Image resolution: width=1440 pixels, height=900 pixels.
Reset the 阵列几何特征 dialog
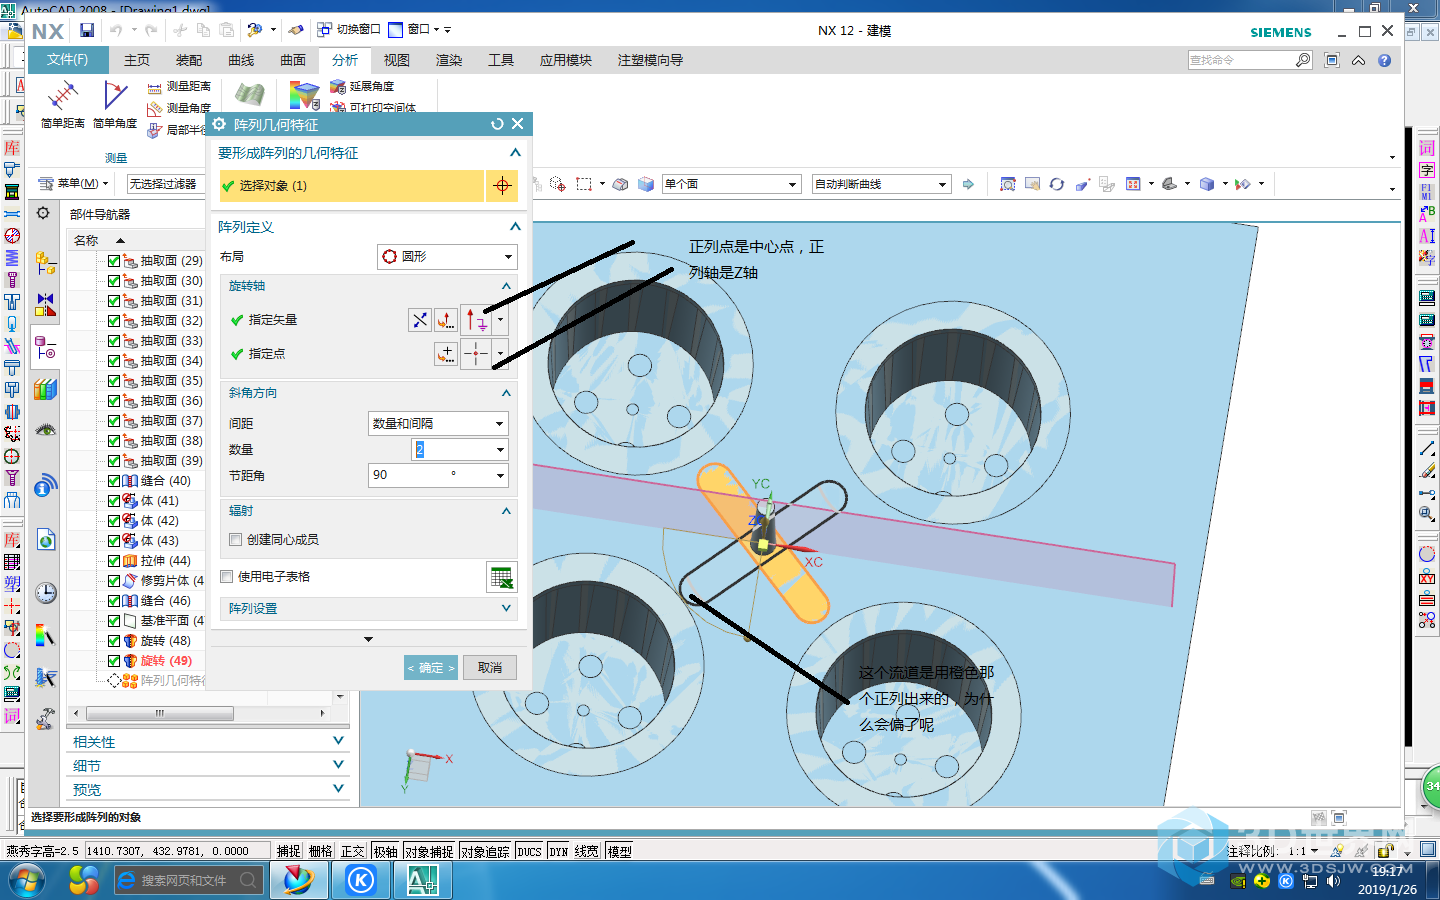click(497, 124)
